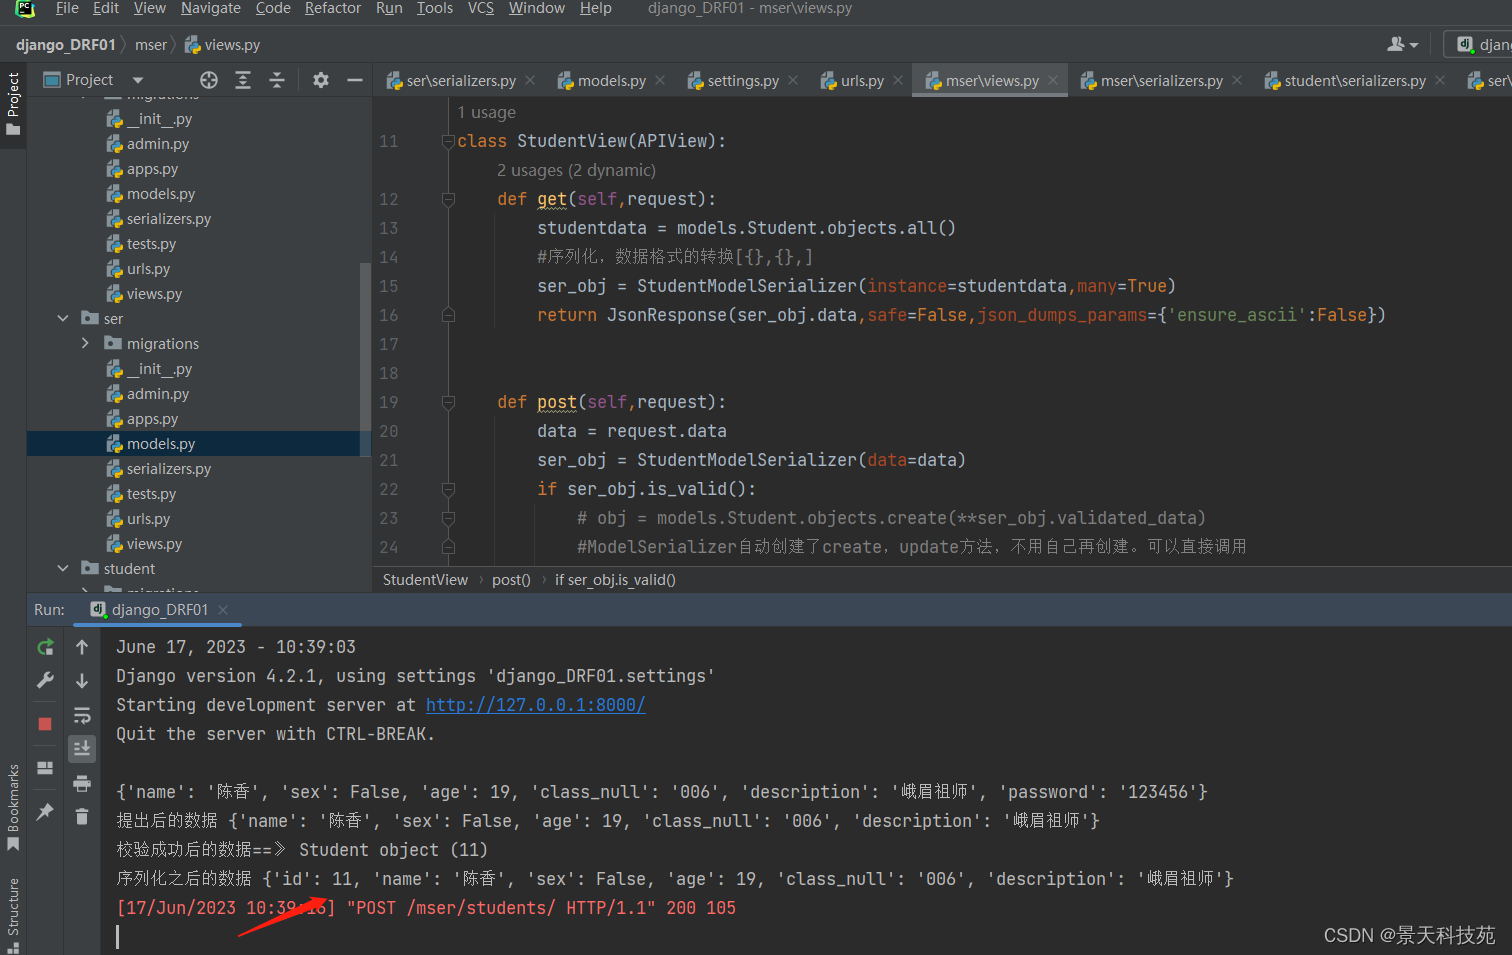Click the '1 usage' hint above the class
The width and height of the screenshot is (1512, 955).
pyautogui.click(x=487, y=112)
